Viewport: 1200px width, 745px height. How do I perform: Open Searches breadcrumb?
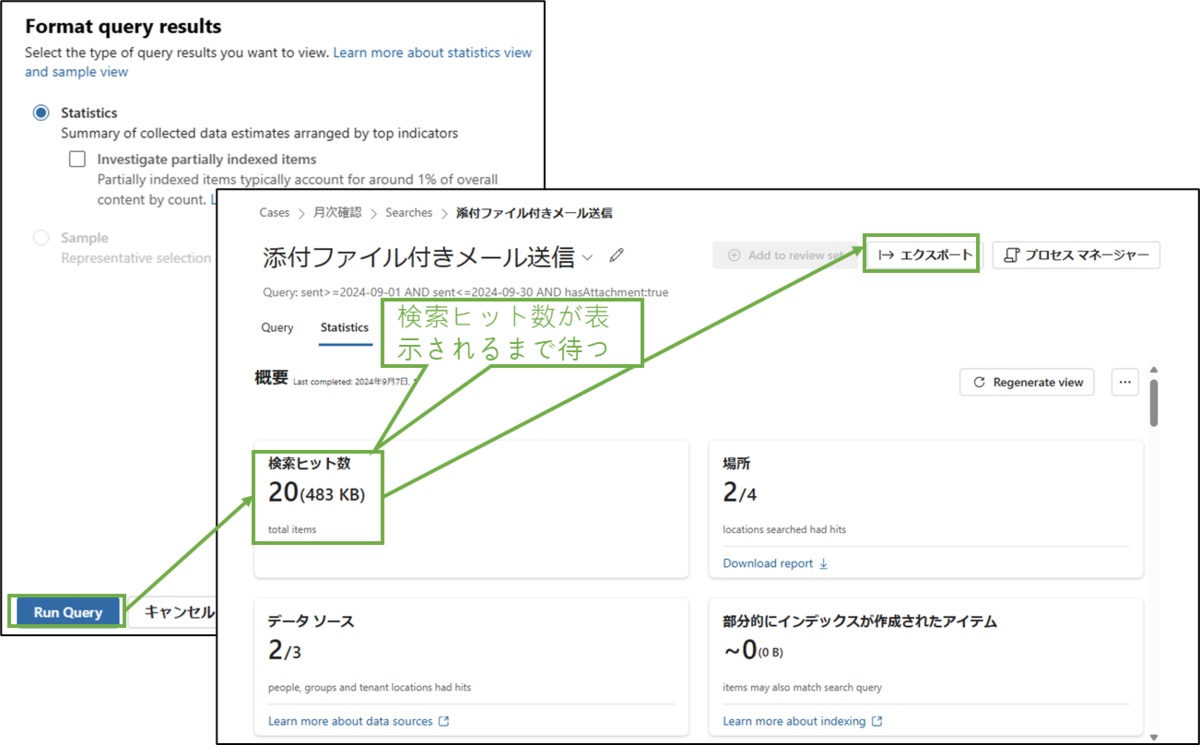pyautogui.click(x=409, y=213)
